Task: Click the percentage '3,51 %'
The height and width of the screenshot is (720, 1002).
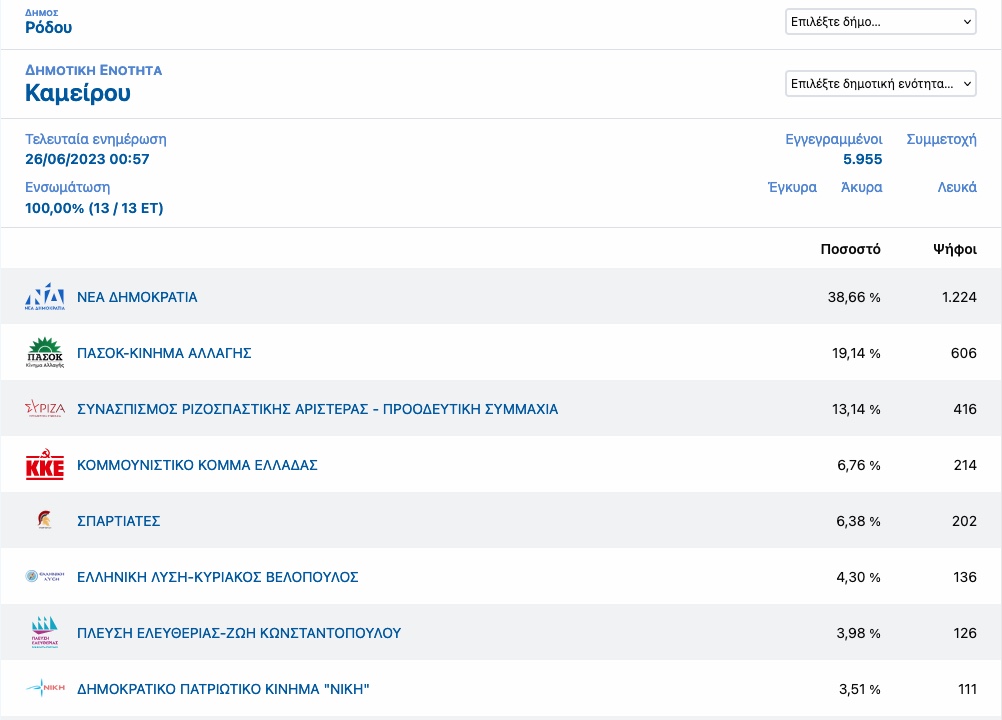Action: coord(859,689)
